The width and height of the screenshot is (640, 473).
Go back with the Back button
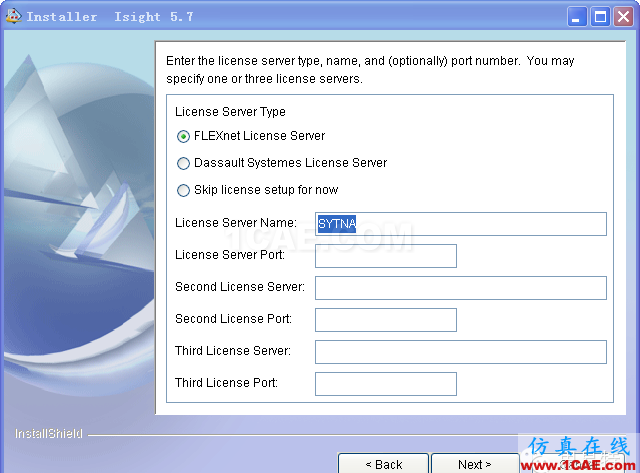(x=384, y=464)
